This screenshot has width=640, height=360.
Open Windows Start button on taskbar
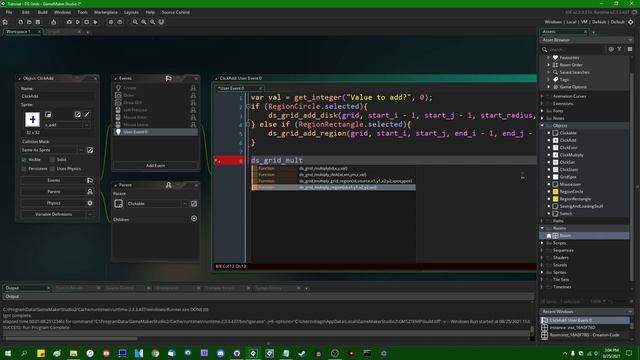pyautogui.click(x=8, y=353)
